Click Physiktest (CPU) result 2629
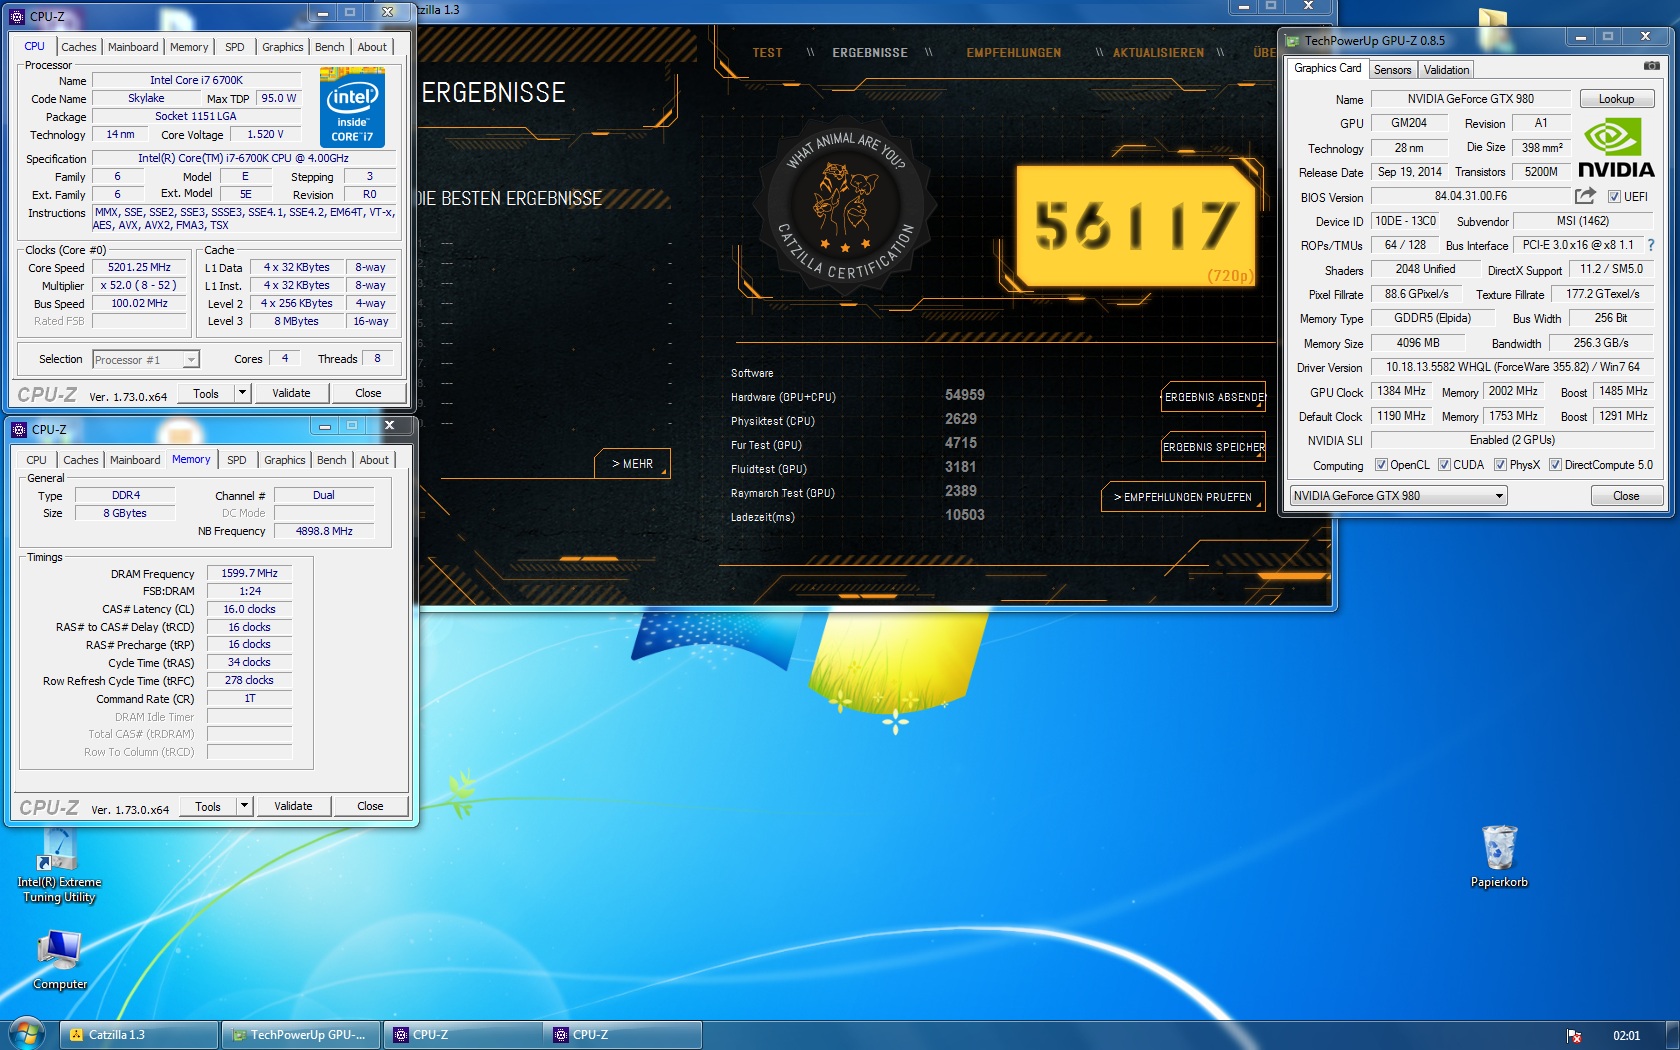The height and width of the screenshot is (1050, 1680). pyautogui.click(x=960, y=419)
